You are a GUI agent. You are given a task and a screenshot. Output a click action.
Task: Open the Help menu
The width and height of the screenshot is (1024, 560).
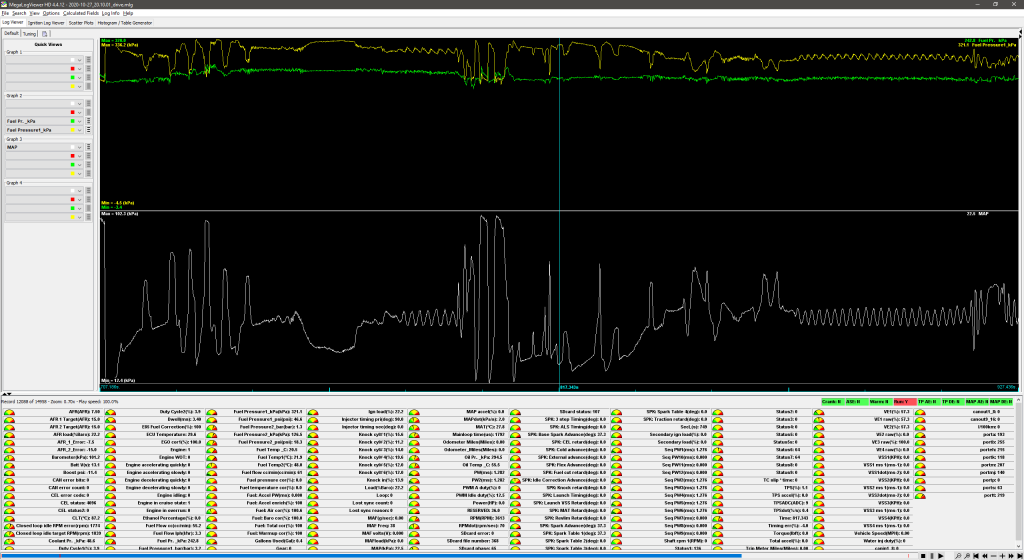128,13
